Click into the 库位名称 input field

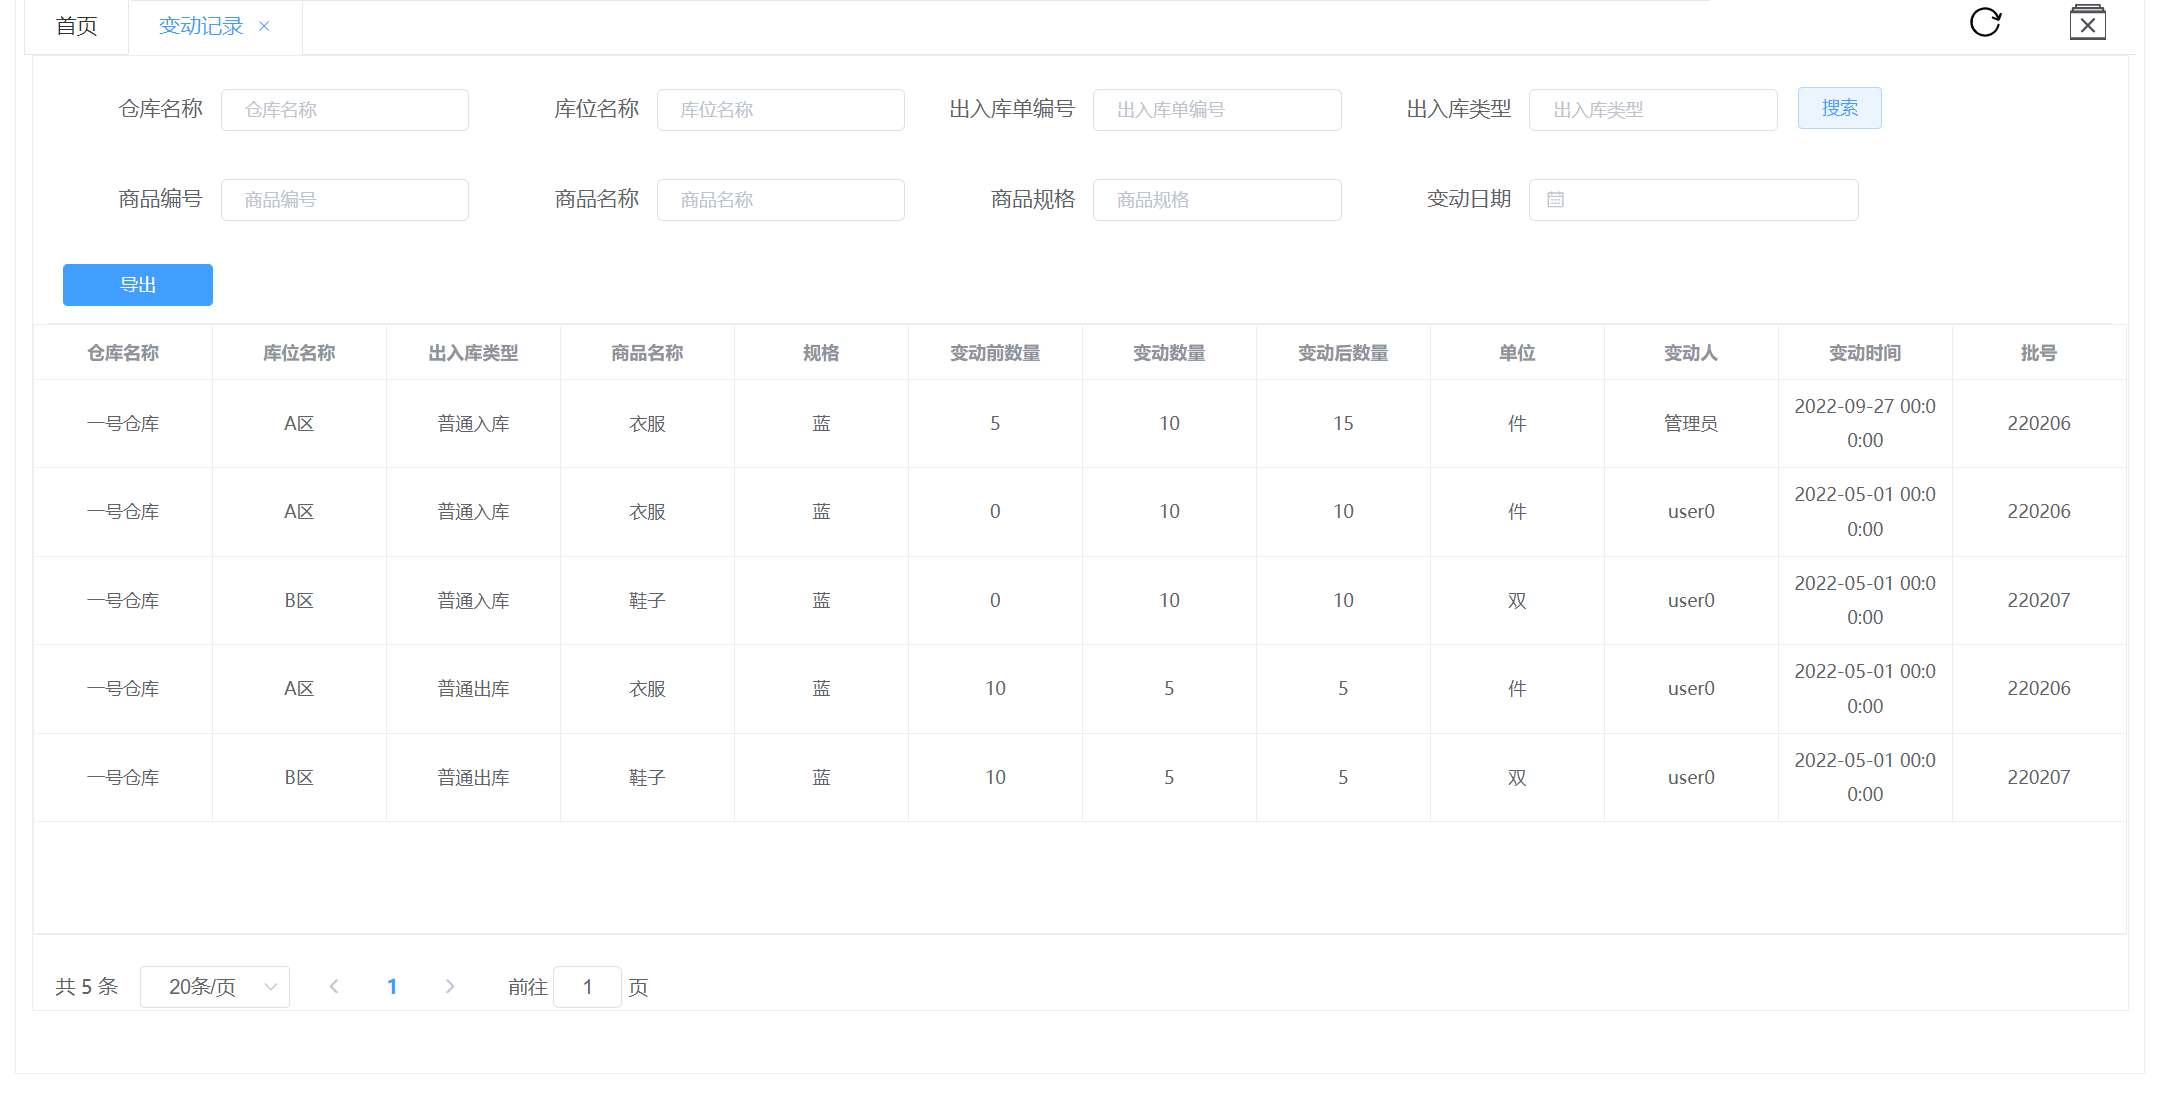point(780,110)
